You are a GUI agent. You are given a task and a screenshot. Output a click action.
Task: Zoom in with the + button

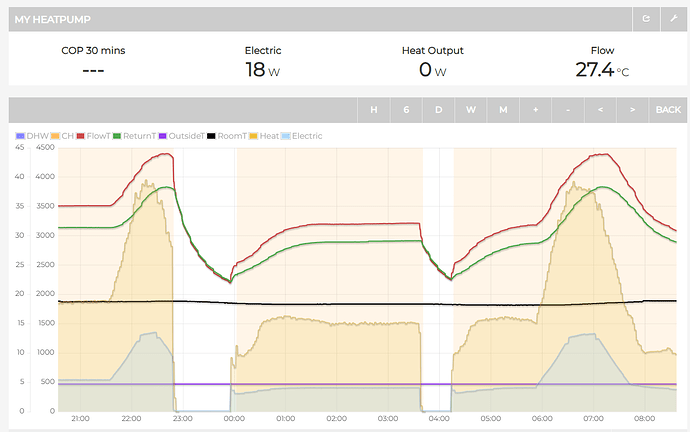click(x=536, y=110)
